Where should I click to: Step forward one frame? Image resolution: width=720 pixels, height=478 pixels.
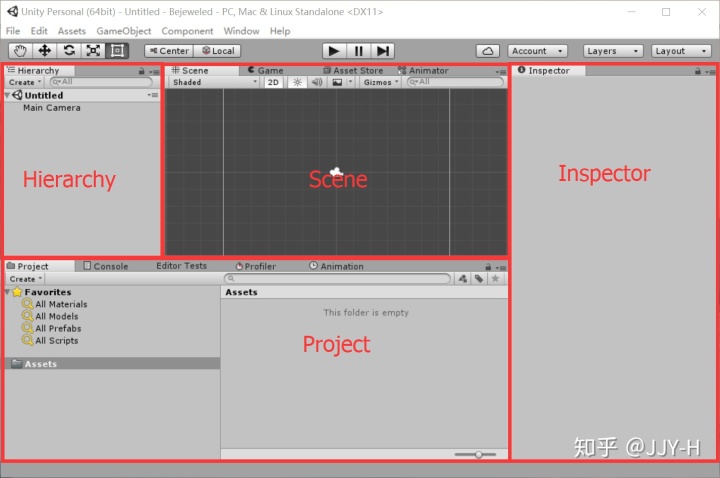(x=382, y=51)
